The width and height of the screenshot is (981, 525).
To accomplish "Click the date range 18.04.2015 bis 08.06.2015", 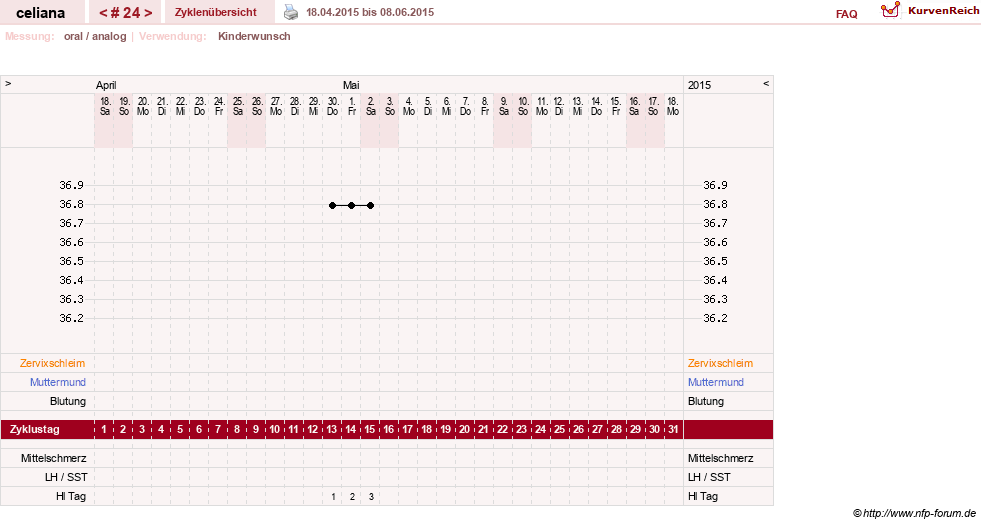I will [370, 12].
